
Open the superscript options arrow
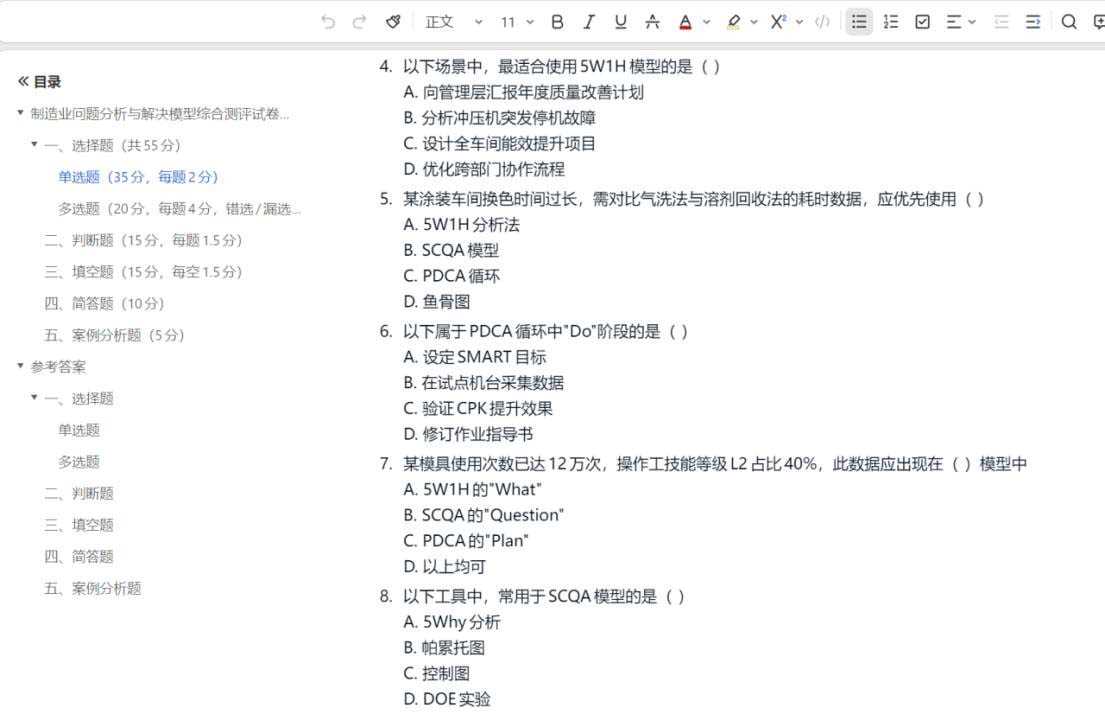[x=799, y=22]
